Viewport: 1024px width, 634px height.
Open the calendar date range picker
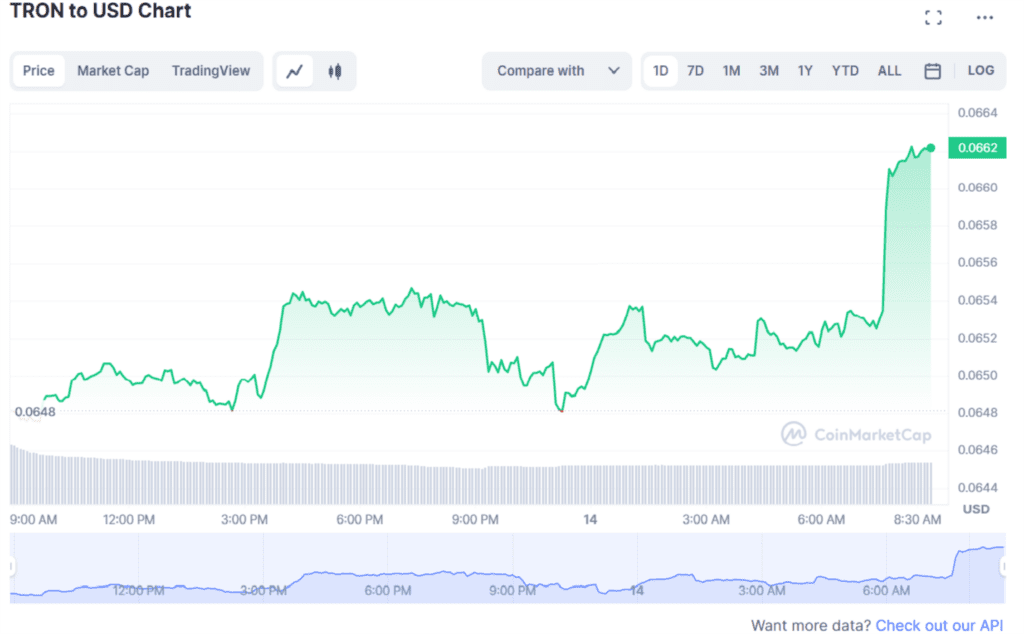point(933,71)
